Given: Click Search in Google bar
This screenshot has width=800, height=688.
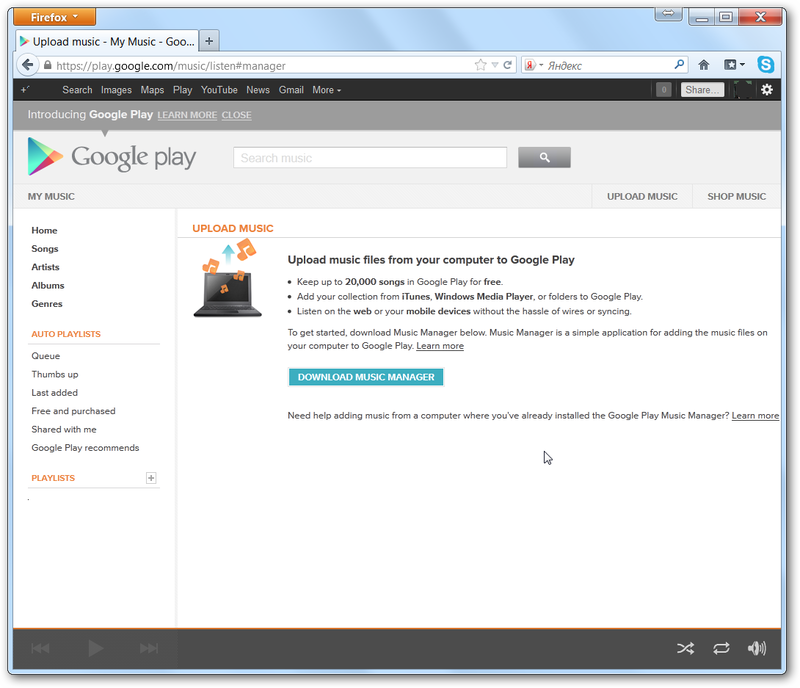Looking at the screenshot, I should coord(77,90).
